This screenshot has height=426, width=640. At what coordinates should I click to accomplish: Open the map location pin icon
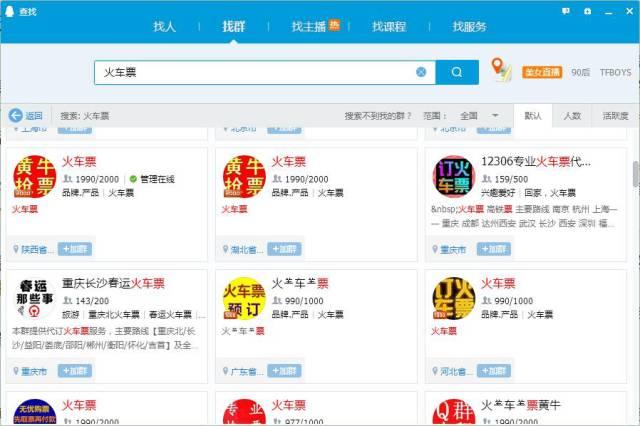tap(502, 70)
